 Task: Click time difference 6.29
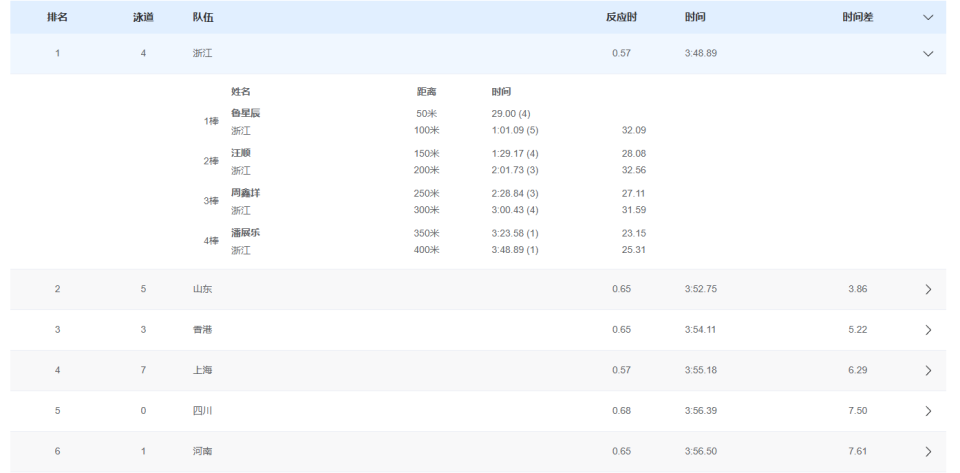(858, 370)
